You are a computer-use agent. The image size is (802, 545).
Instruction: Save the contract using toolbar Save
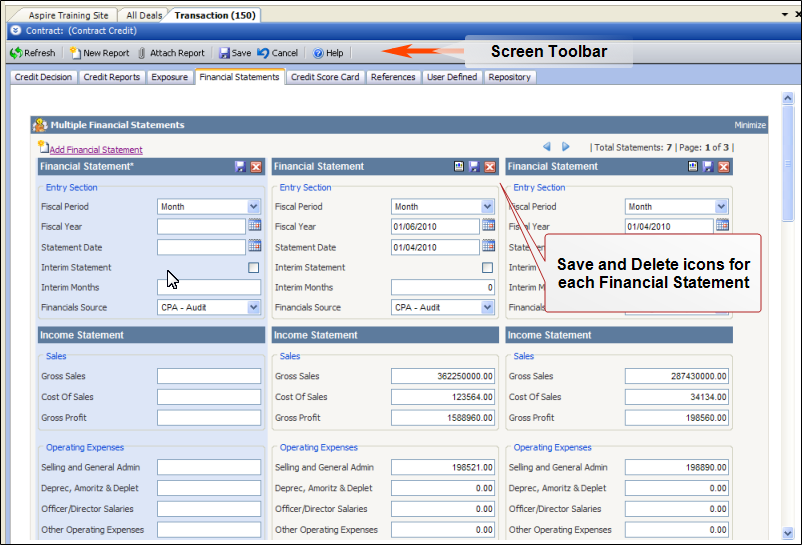(x=235, y=53)
